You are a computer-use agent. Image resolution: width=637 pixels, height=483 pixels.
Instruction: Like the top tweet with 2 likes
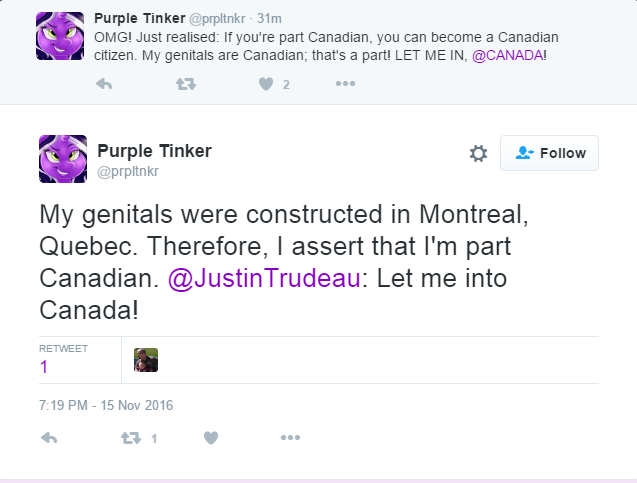266,84
